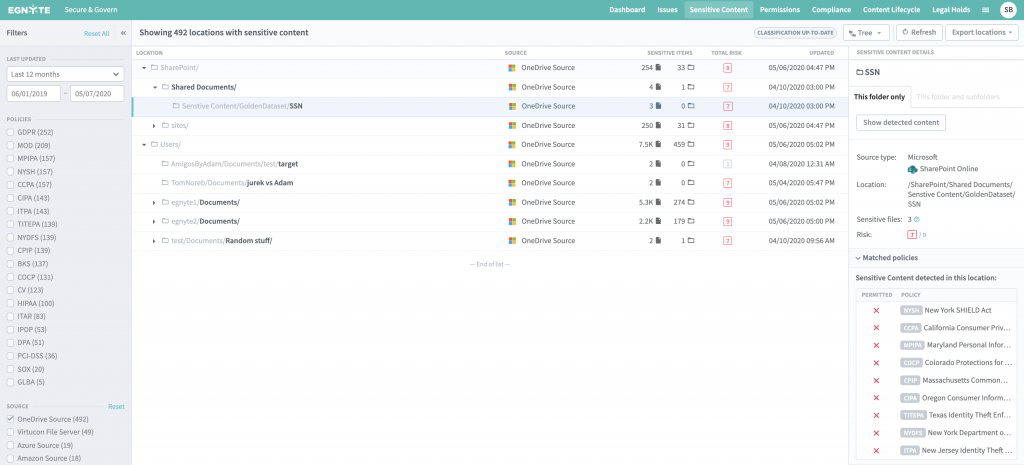Open the hamburger menu in top bar
Viewport: 1024px width, 465px height.
click(x=986, y=9)
